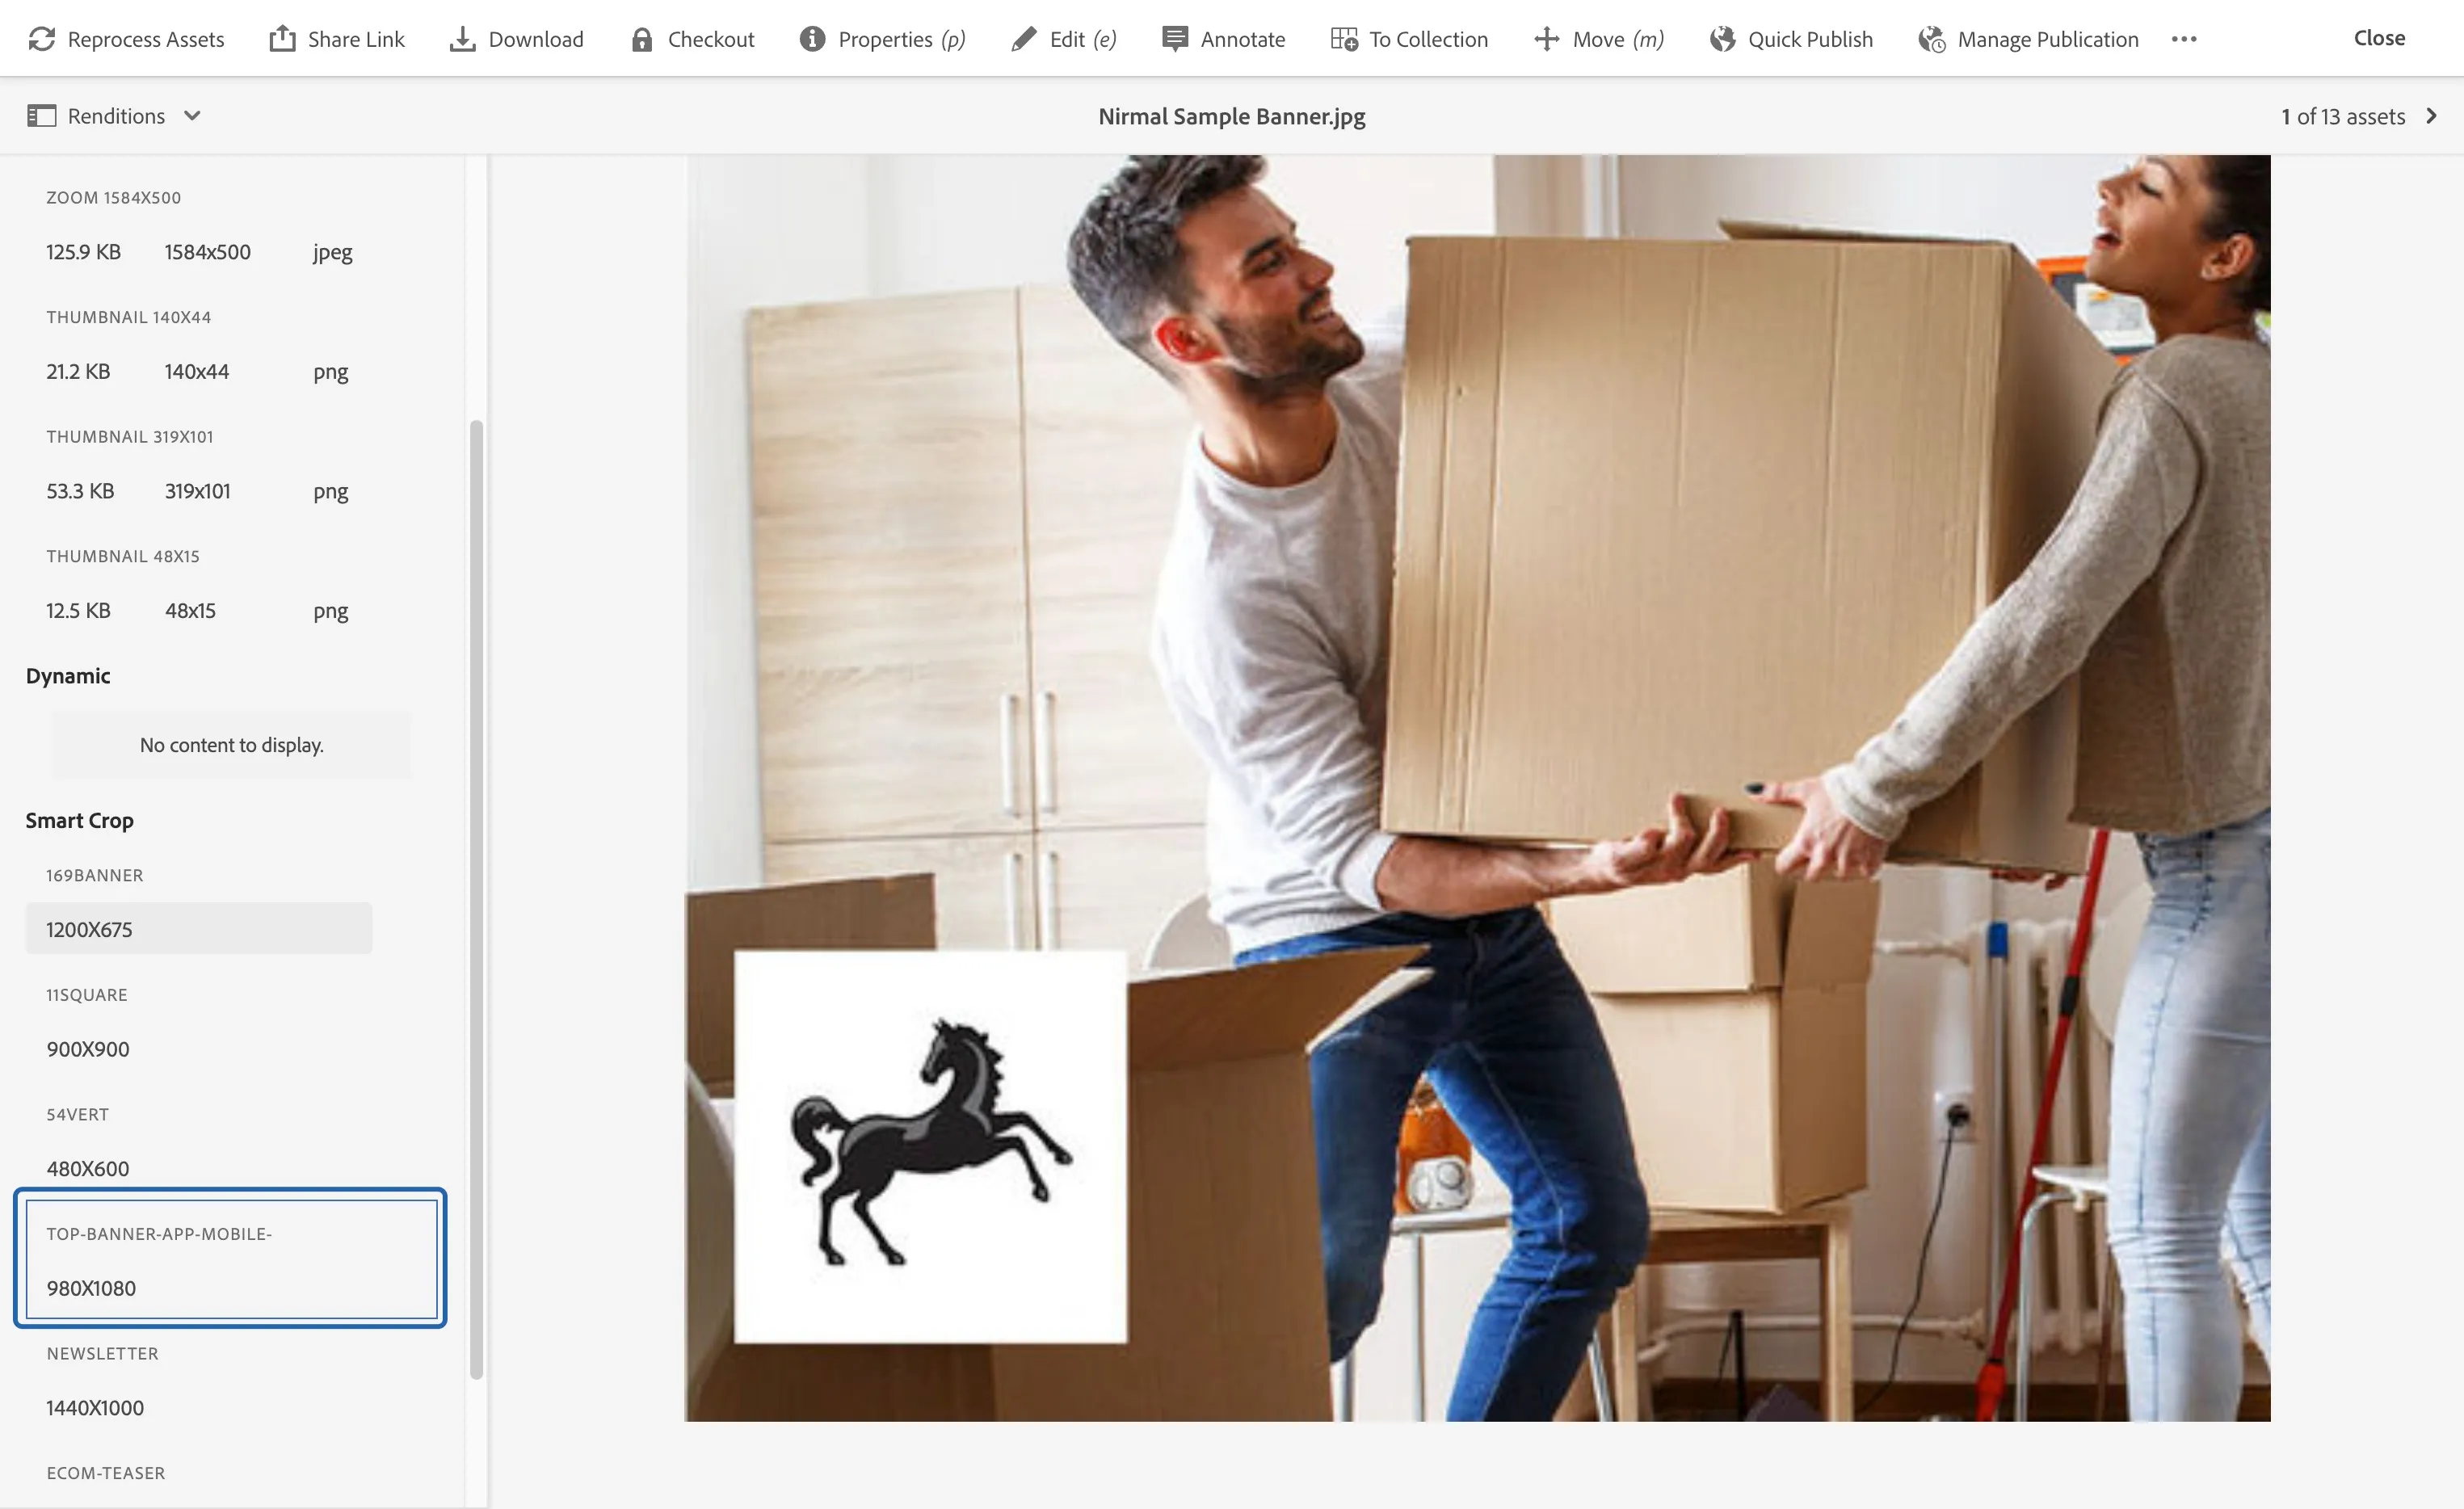Click the Dynamic section heading
The image size is (2464, 1509).
pos(68,676)
